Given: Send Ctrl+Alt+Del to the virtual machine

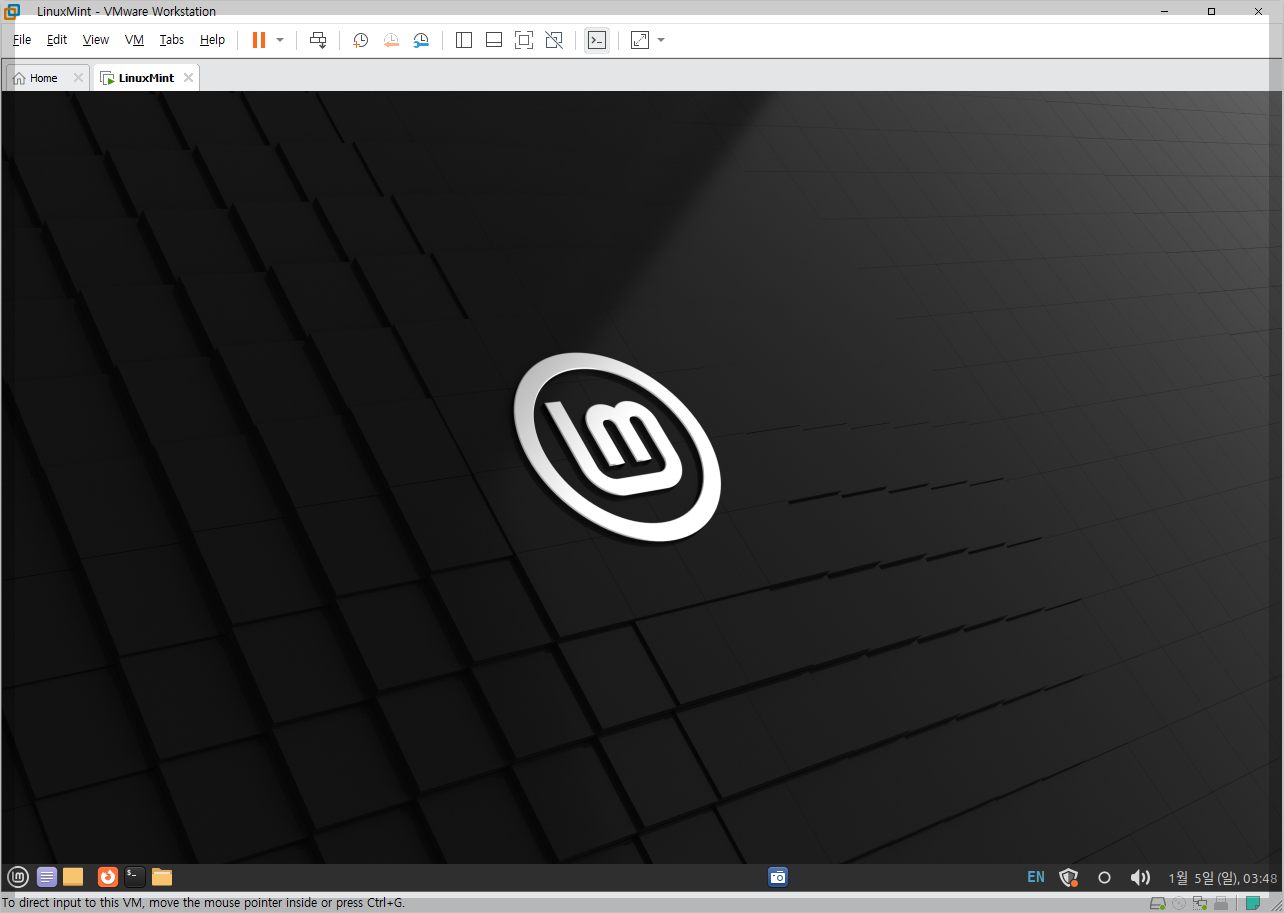Looking at the screenshot, I should (318, 40).
